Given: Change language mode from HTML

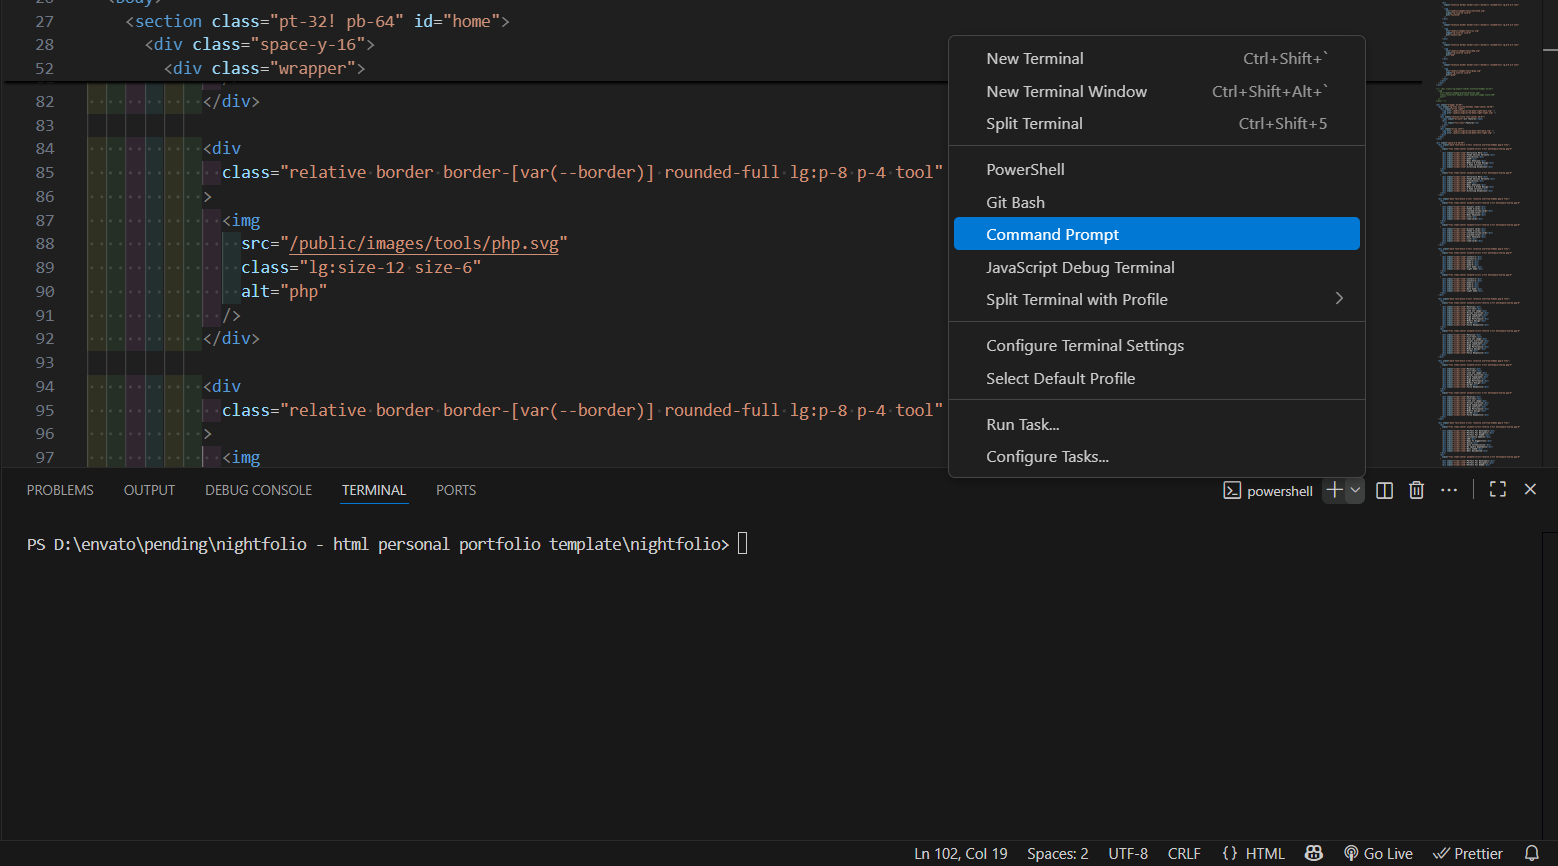Looking at the screenshot, I should (x=1254, y=853).
